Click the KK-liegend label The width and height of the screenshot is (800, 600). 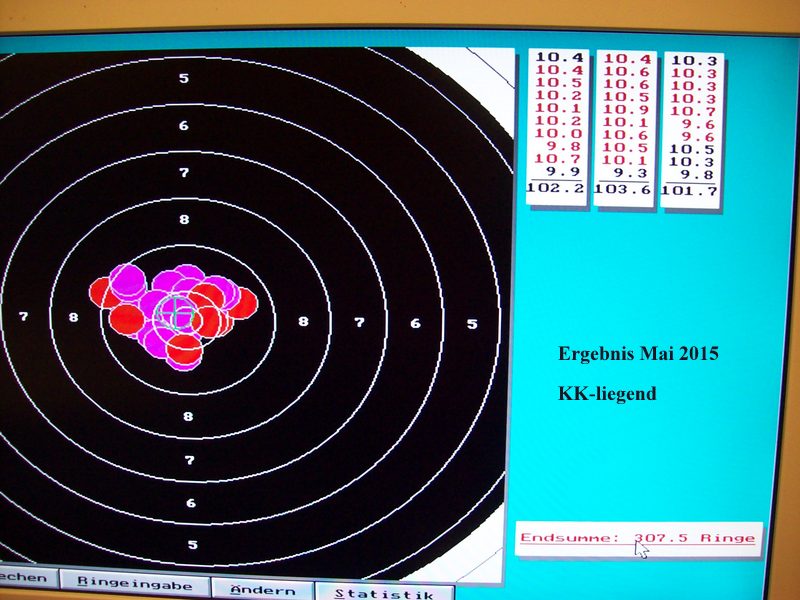(607, 394)
